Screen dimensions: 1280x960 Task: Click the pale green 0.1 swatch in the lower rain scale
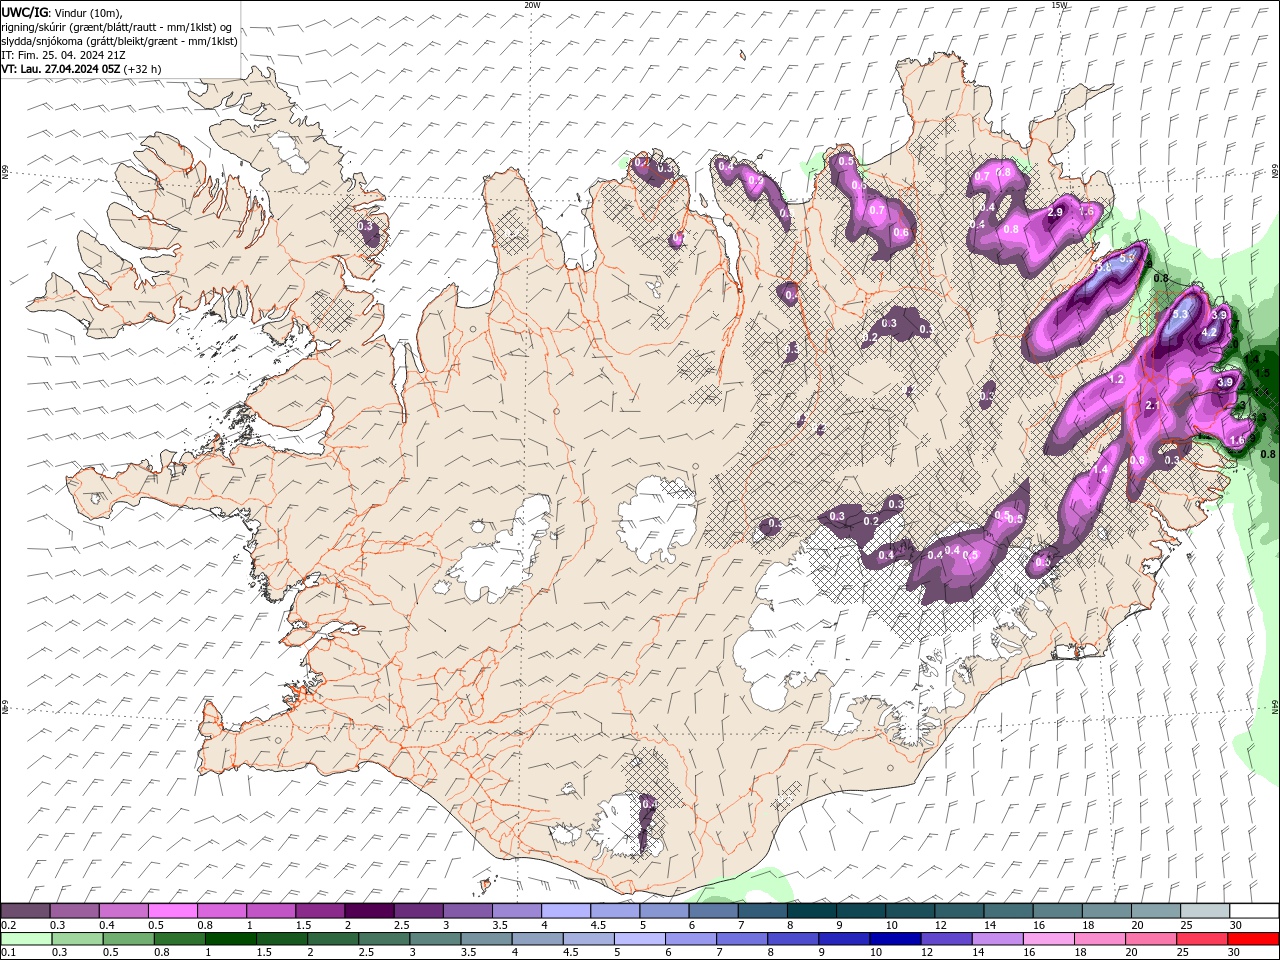click(x=26, y=939)
